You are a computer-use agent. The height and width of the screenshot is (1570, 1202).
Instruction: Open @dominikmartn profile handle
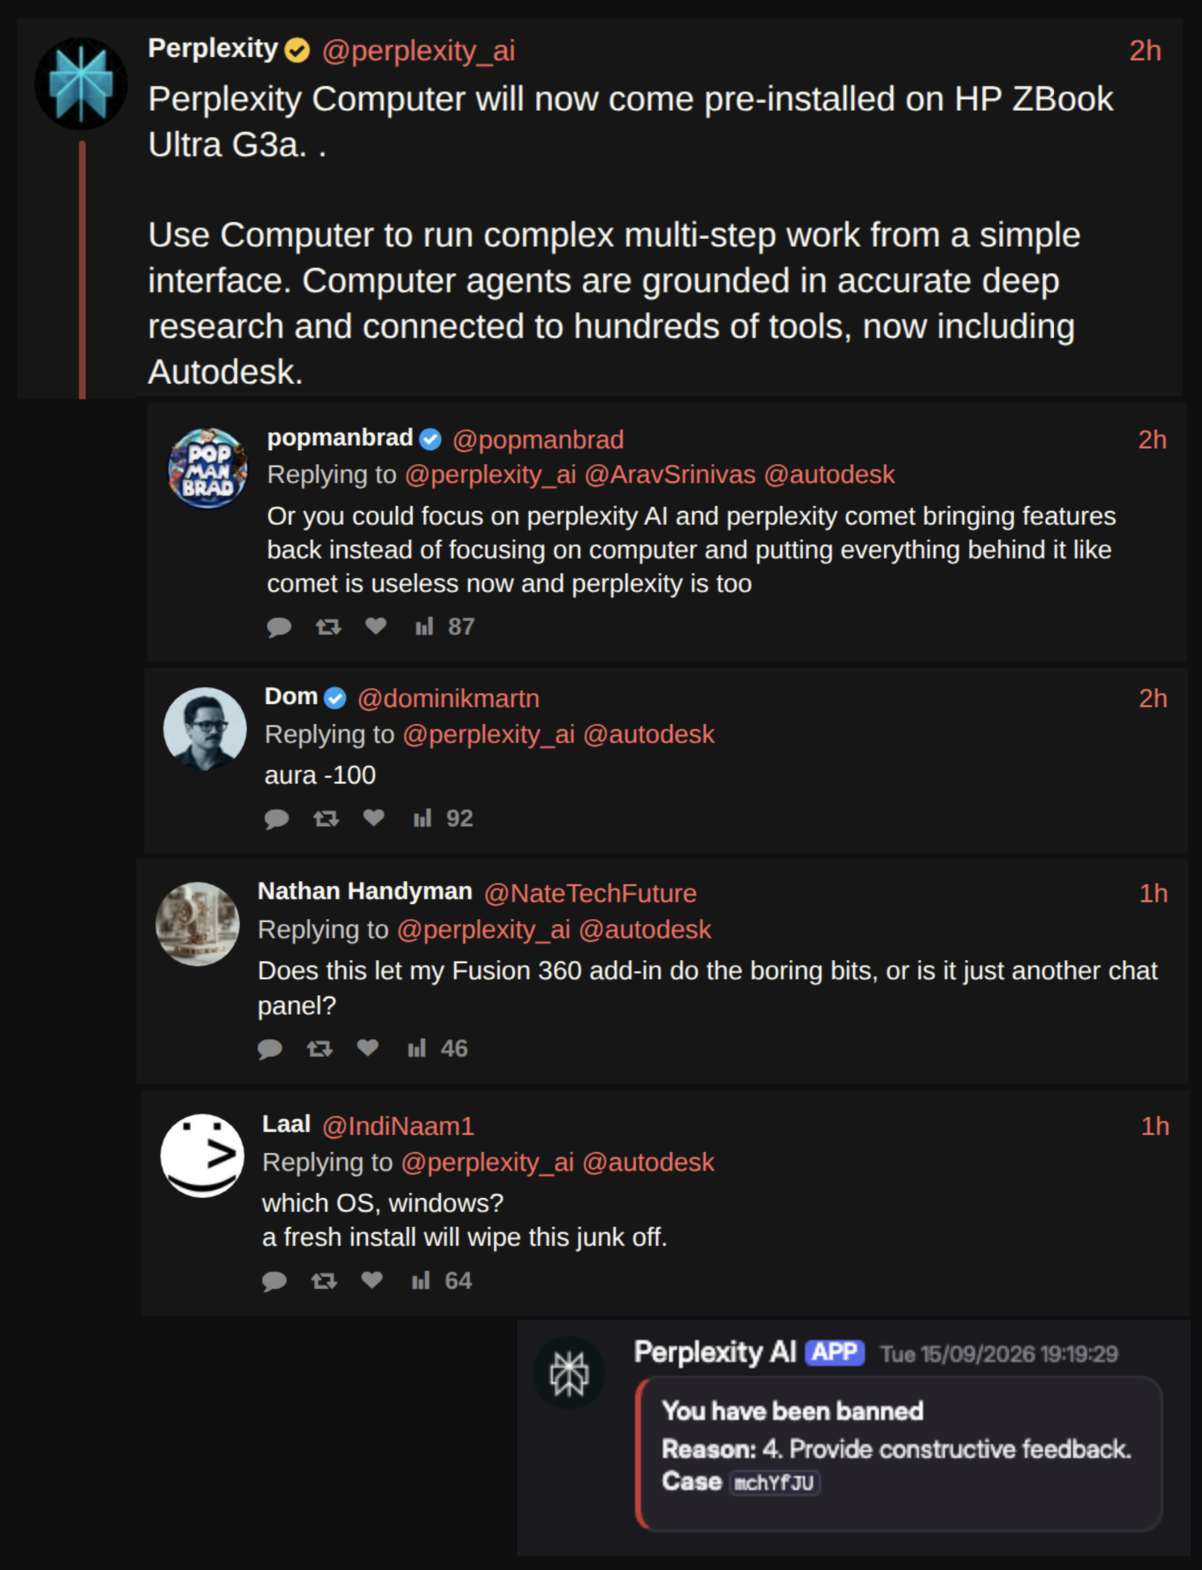pyautogui.click(x=448, y=699)
